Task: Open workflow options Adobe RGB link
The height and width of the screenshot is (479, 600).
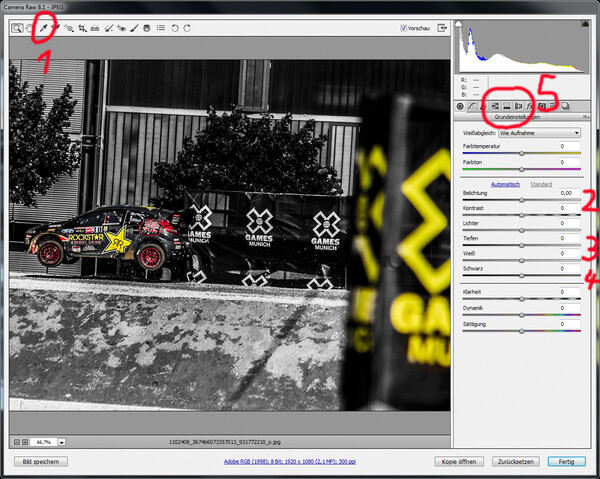Action: click(290, 462)
